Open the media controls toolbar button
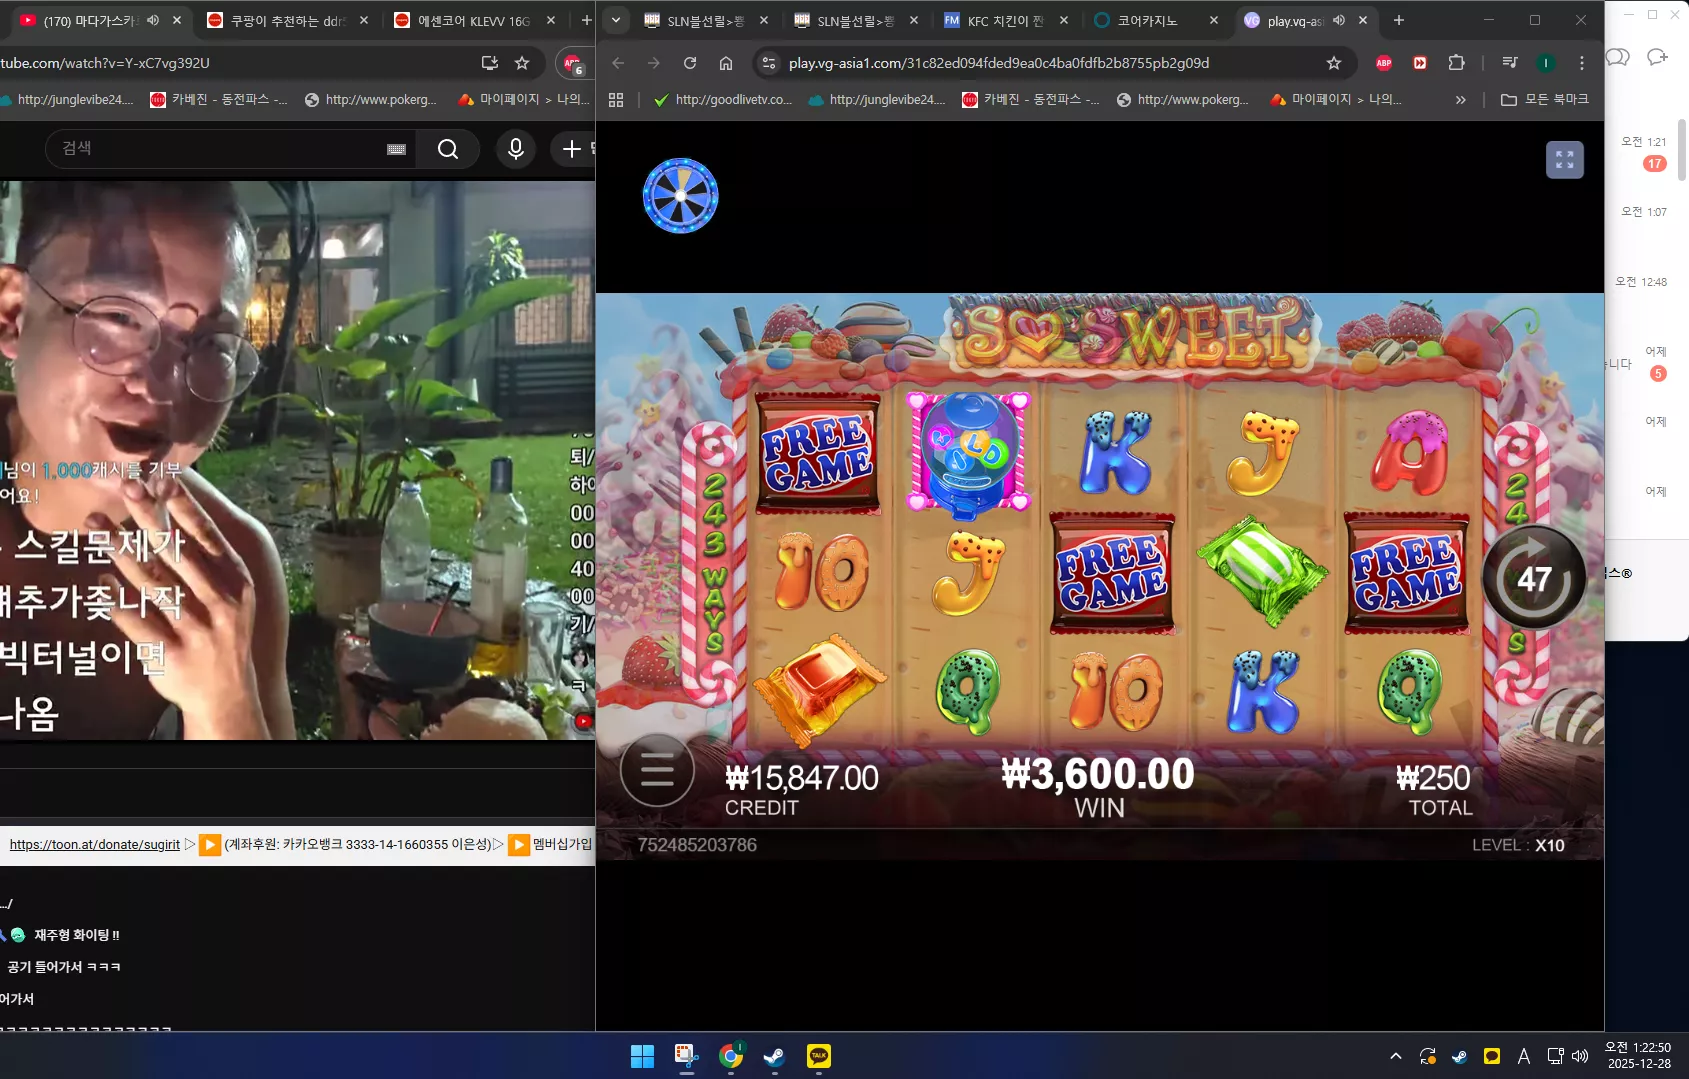Screen dimensions: 1689x1079 point(1510,63)
